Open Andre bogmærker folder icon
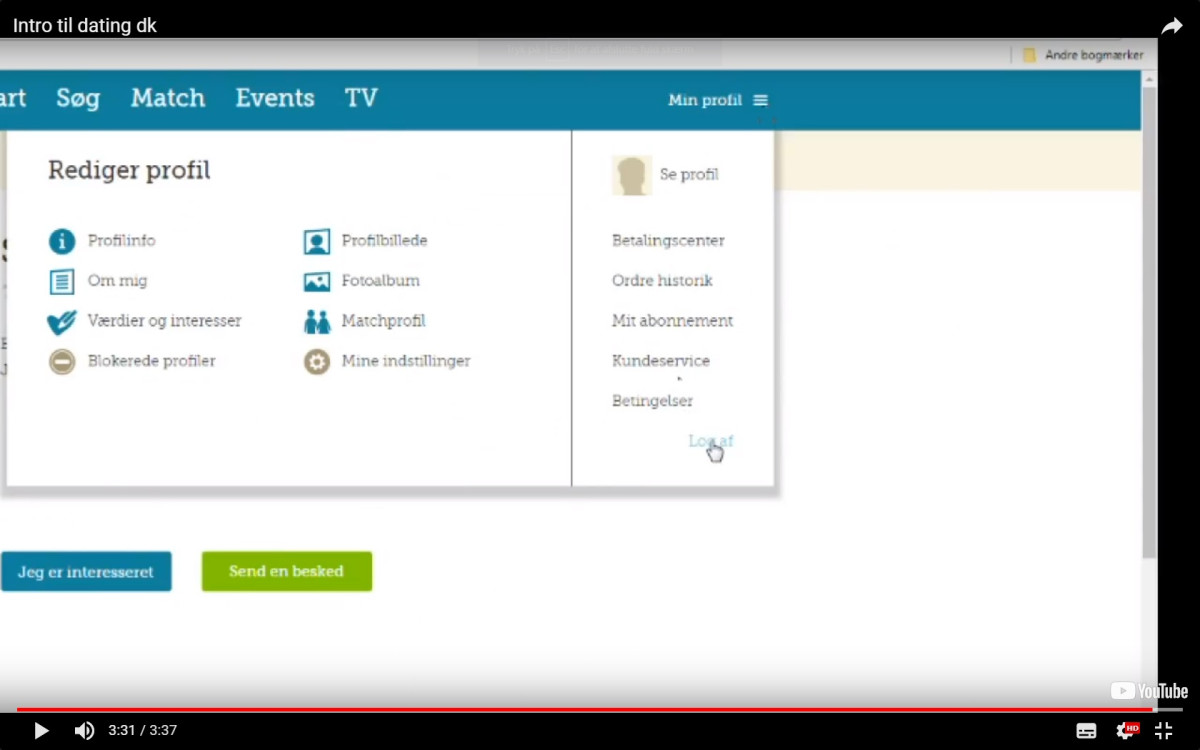Image resolution: width=1200 pixels, height=750 pixels. tap(1029, 55)
